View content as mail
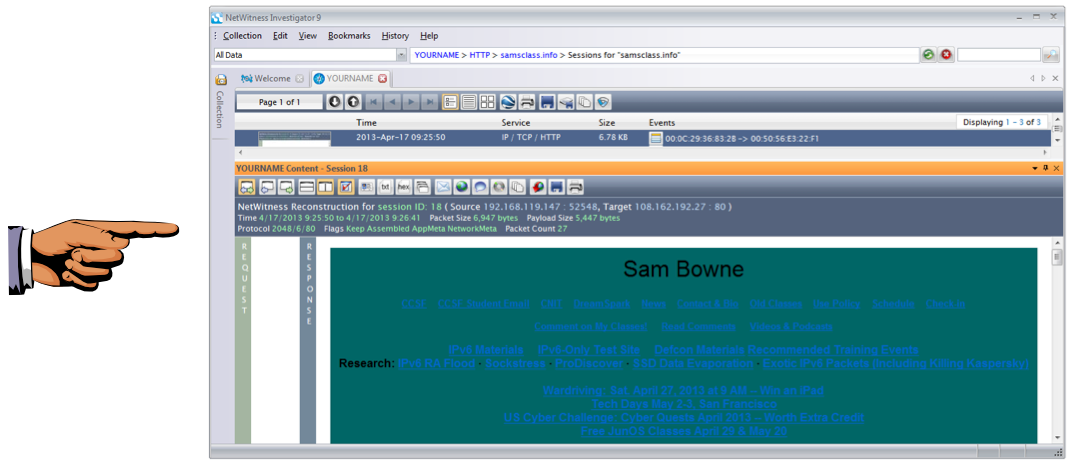The image size is (1071, 464). 443,187
